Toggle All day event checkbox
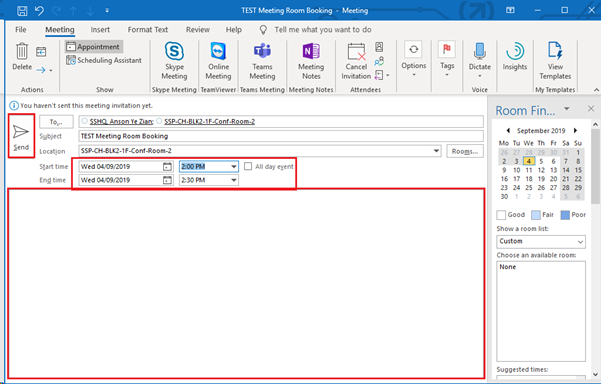This screenshot has height=384, width=601. click(x=248, y=166)
